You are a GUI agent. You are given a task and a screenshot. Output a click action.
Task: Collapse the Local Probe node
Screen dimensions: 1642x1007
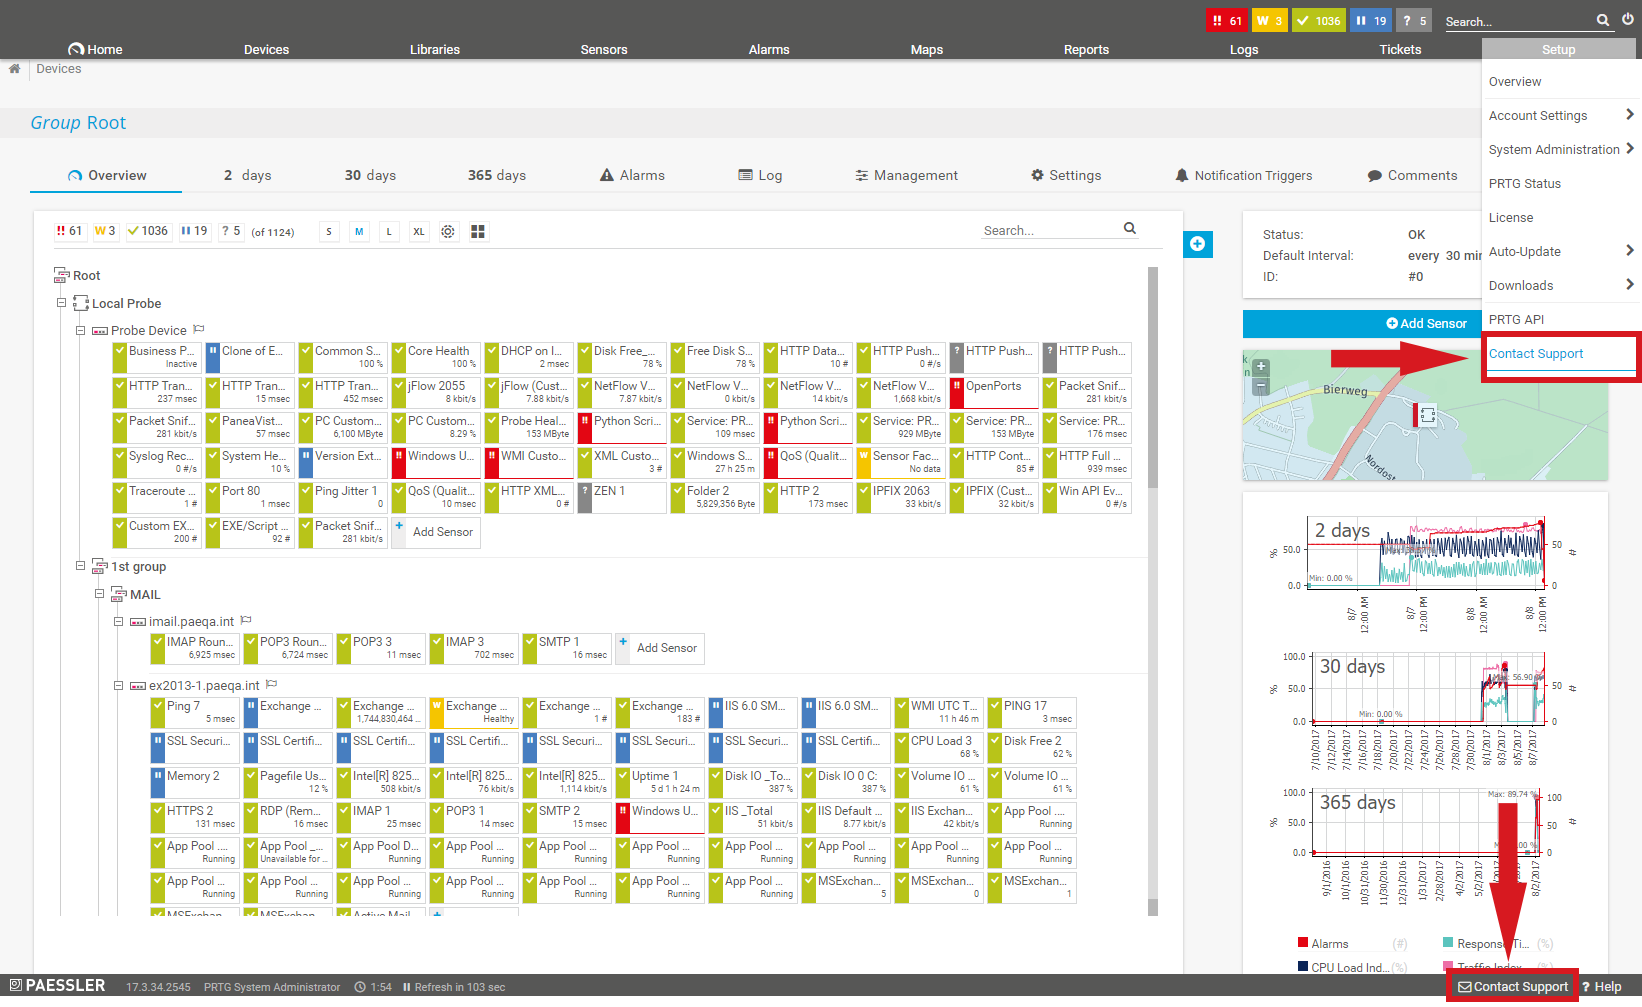click(x=61, y=303)
